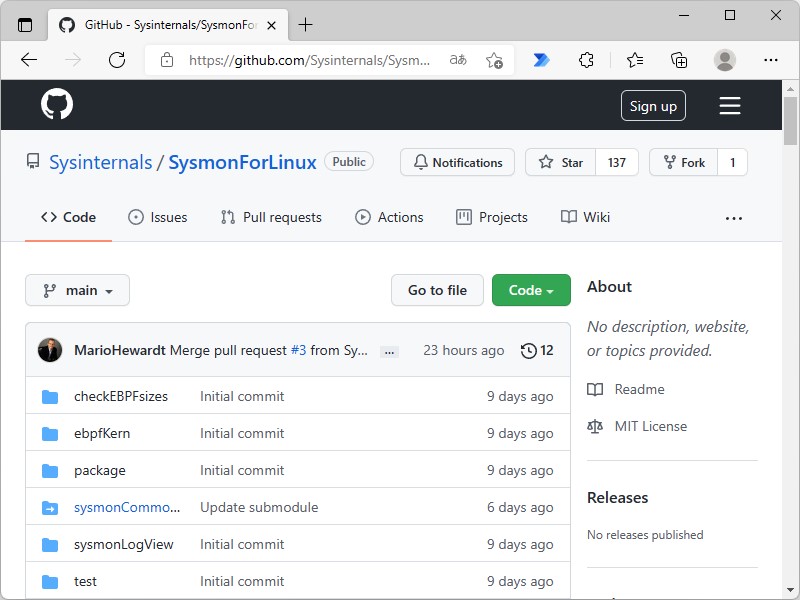Open MarioHewardt's avatar thumbnail
Image resolution: width=800 pixels, height=600 pixels.
[x=50, y=350]
